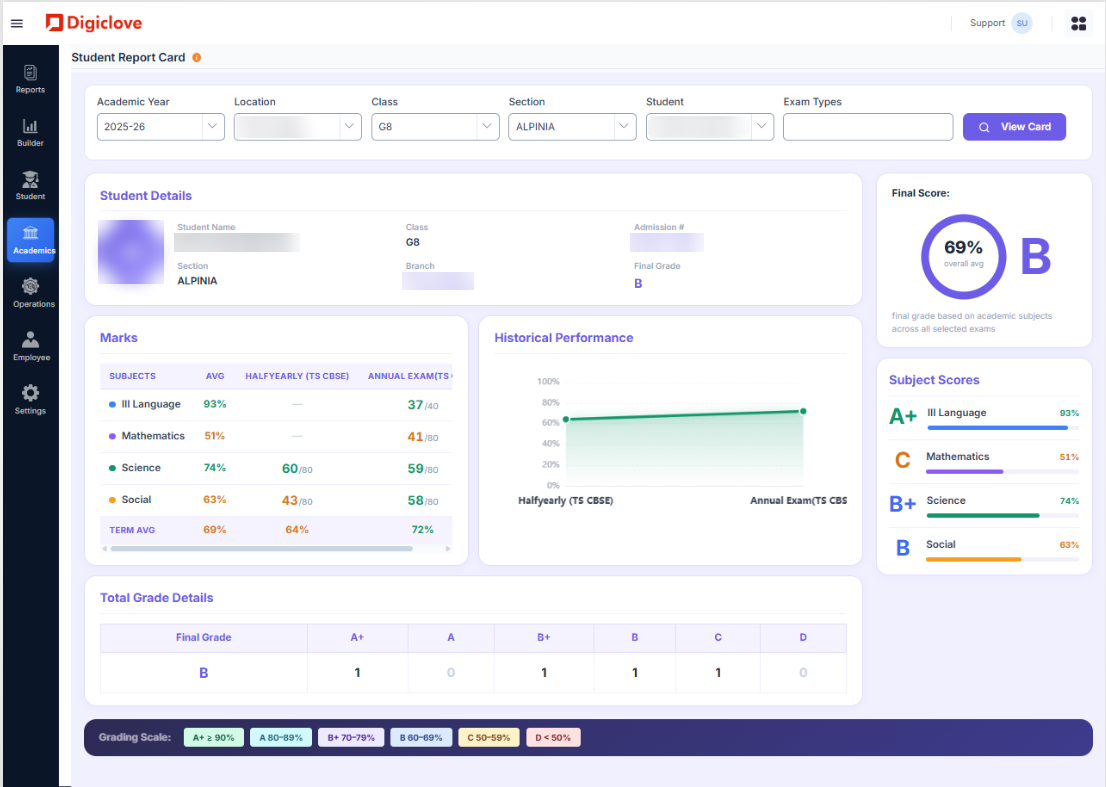Click the Science row in Marks table
This screenshot has width=1106, height=787.
276,468
